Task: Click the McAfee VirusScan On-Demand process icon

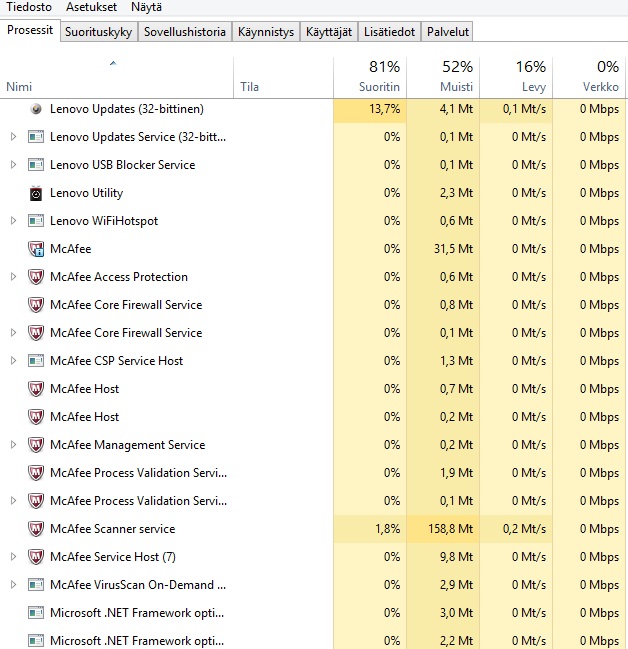Action: click(x=36, y=585)
